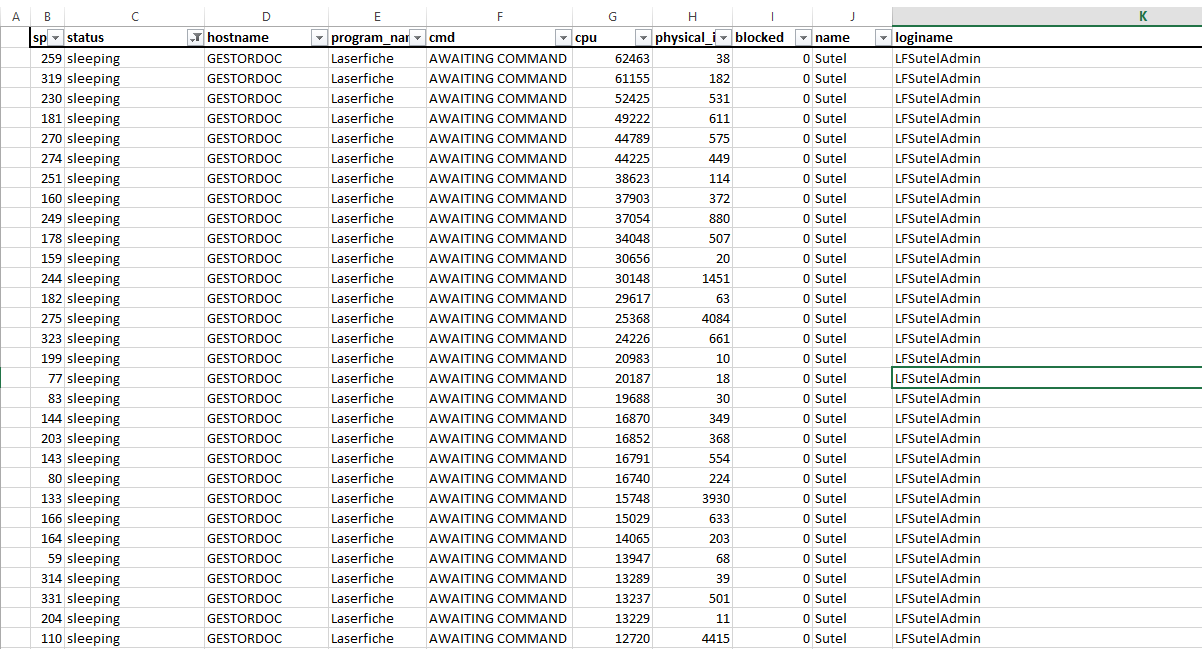
Task: Select column K header
Action: tap(1047, 17)
